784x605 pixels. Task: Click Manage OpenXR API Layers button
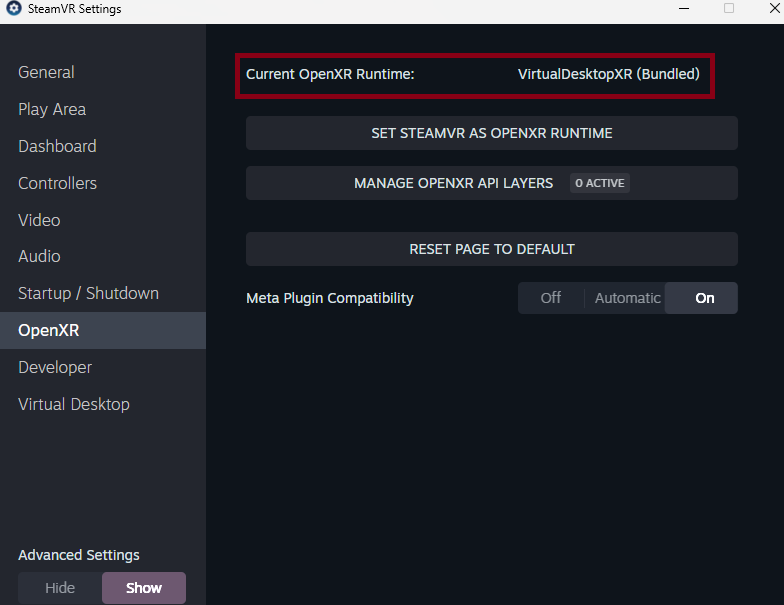pos(491,183)
